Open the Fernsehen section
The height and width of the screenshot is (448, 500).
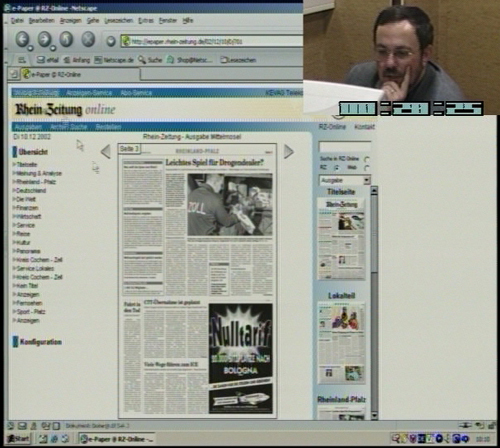28,303
